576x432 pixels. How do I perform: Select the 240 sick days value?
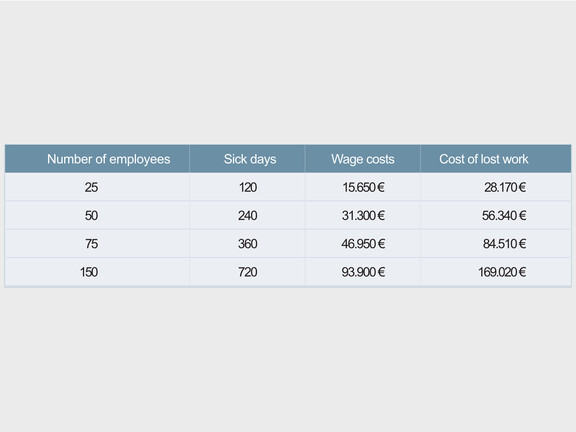coord(248,216)
